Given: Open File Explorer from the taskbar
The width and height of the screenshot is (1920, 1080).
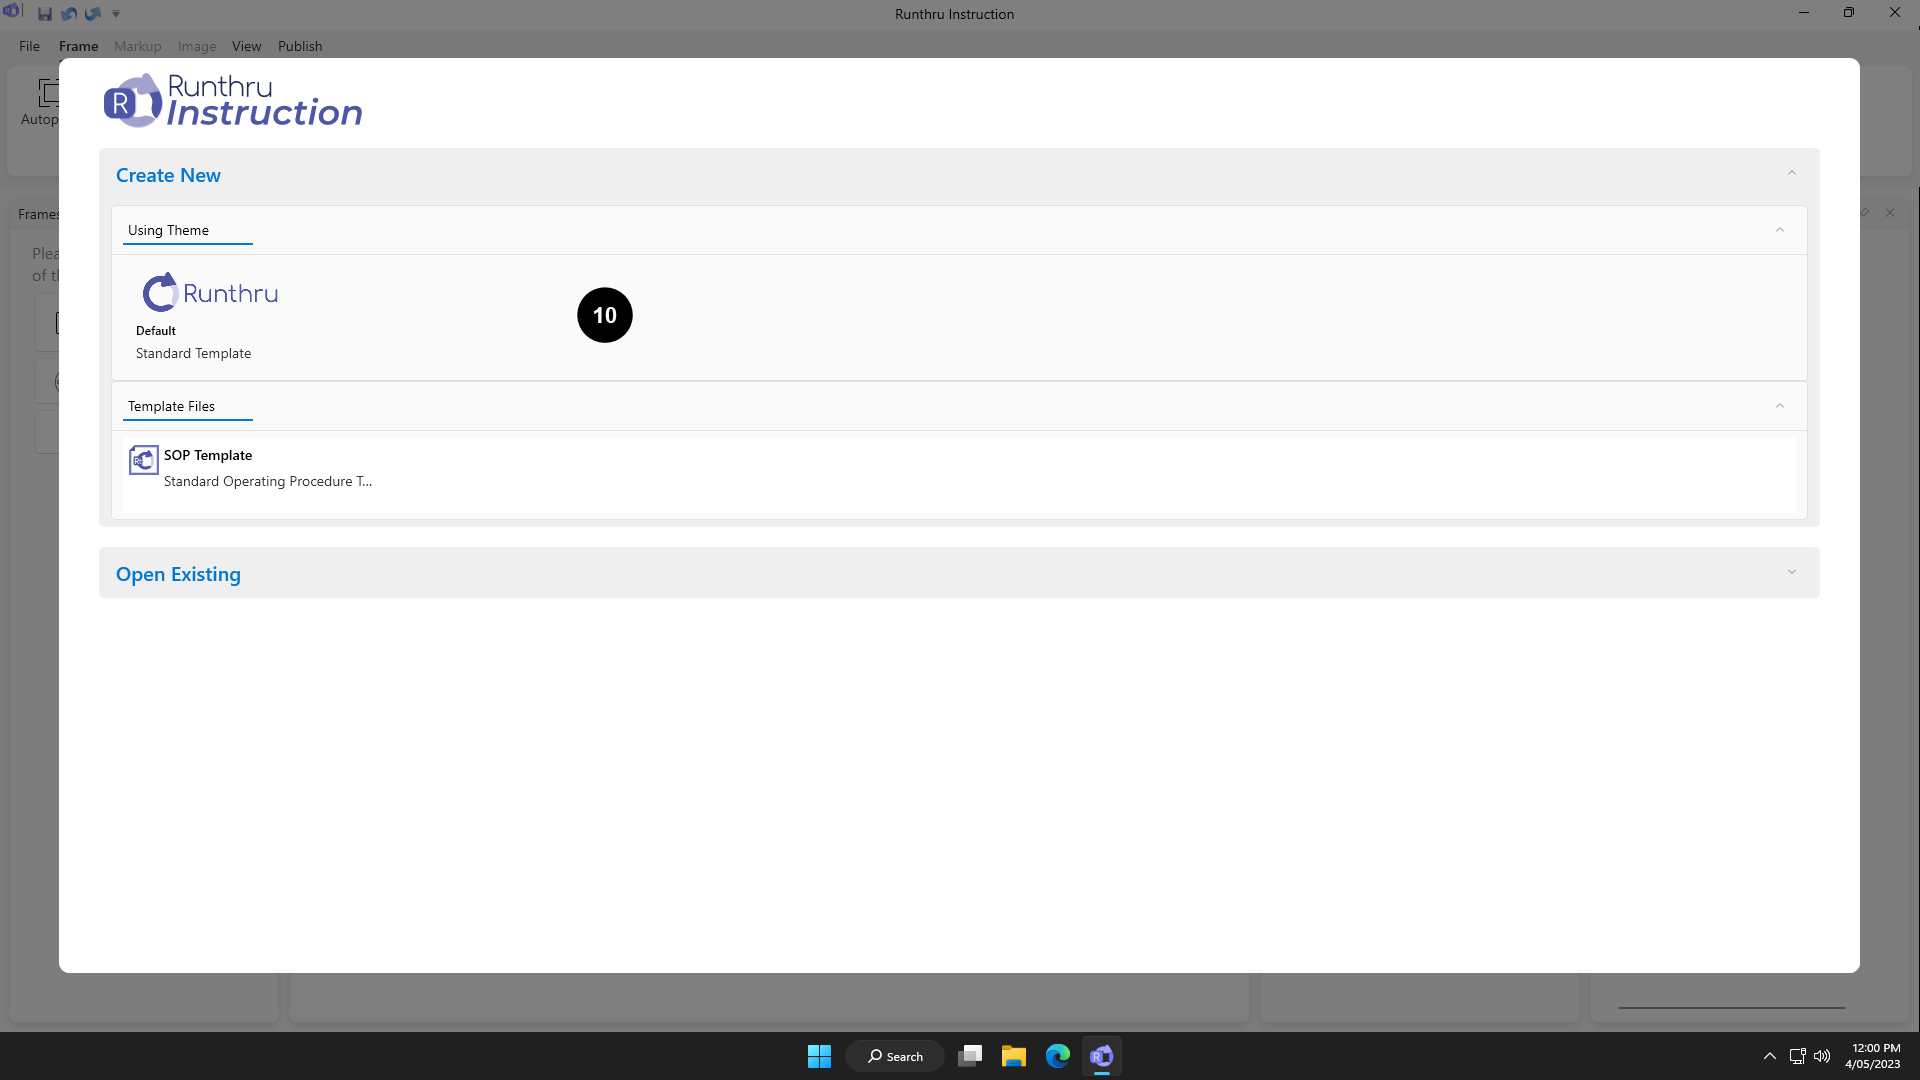Looking at the screenshot, I should [x=1013, y=1056].
